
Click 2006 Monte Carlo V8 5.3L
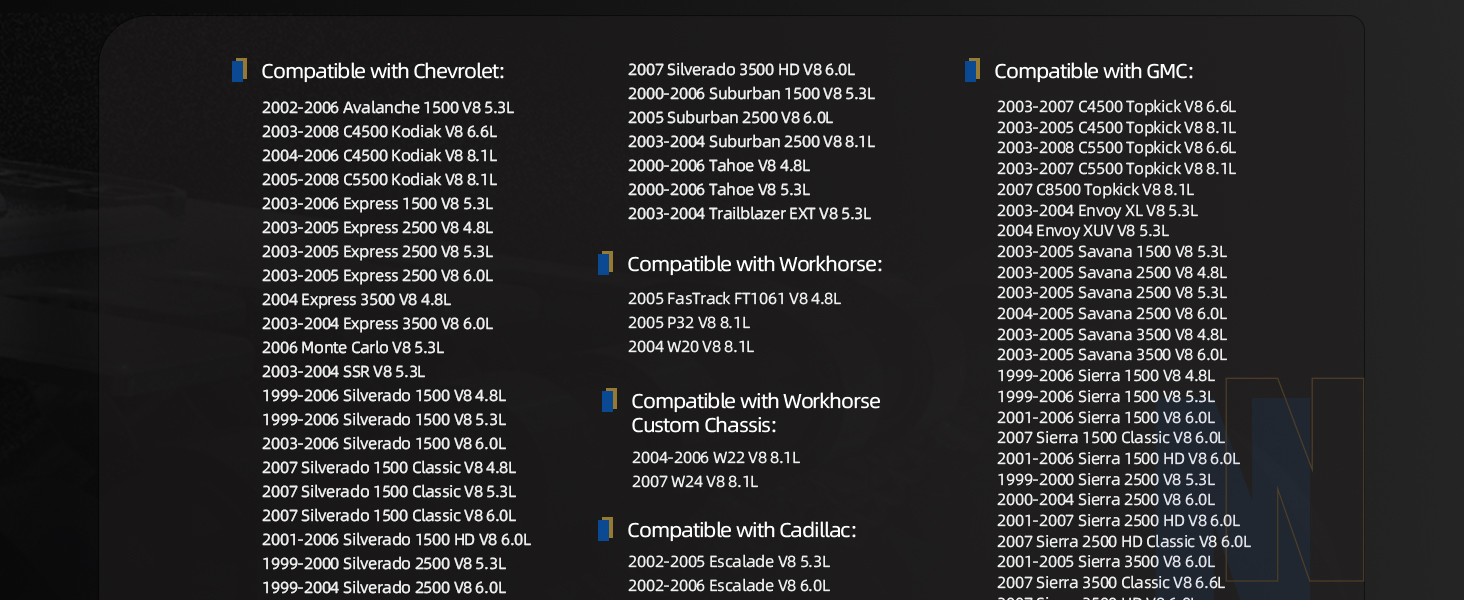[353, 347]
